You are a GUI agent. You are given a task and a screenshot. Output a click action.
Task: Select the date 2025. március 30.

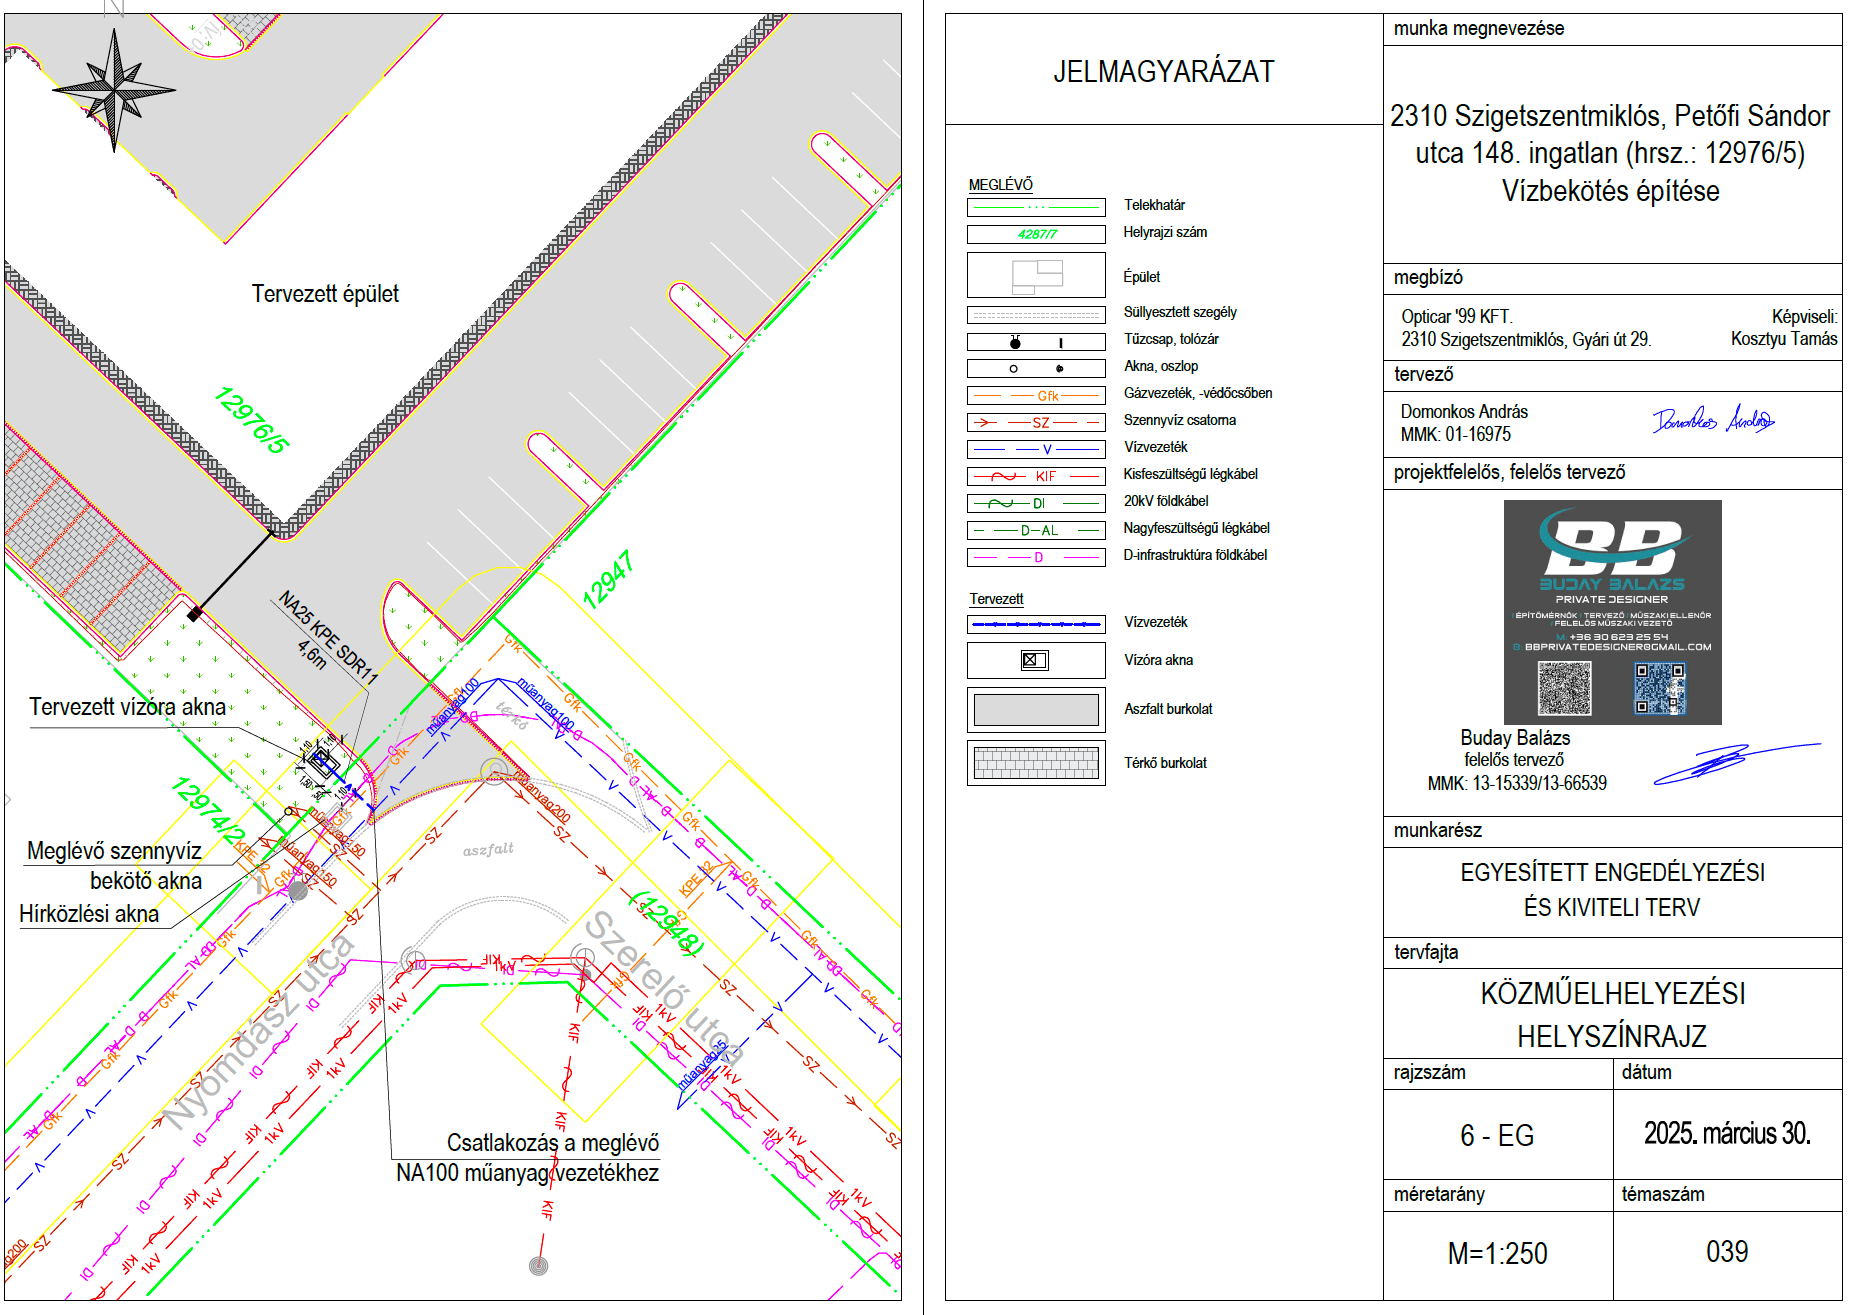click(1727, 1133)
